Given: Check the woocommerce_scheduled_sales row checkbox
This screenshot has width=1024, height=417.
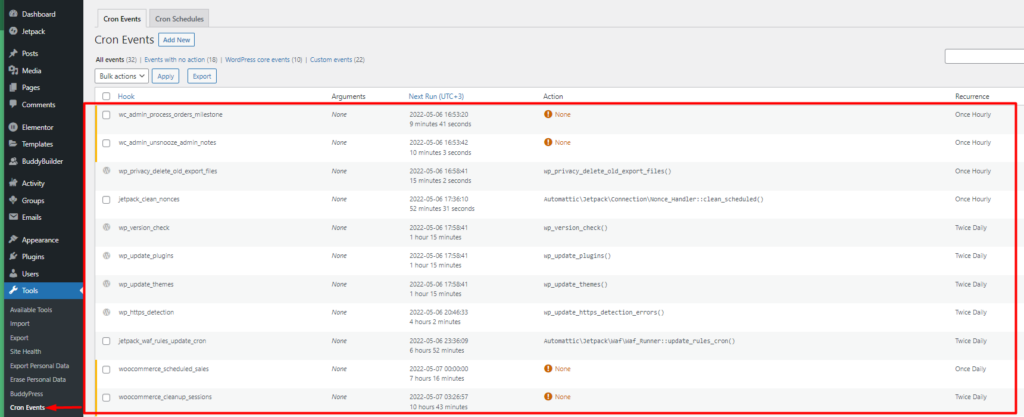Looking at the screenshot, I should tap(106, 369).
